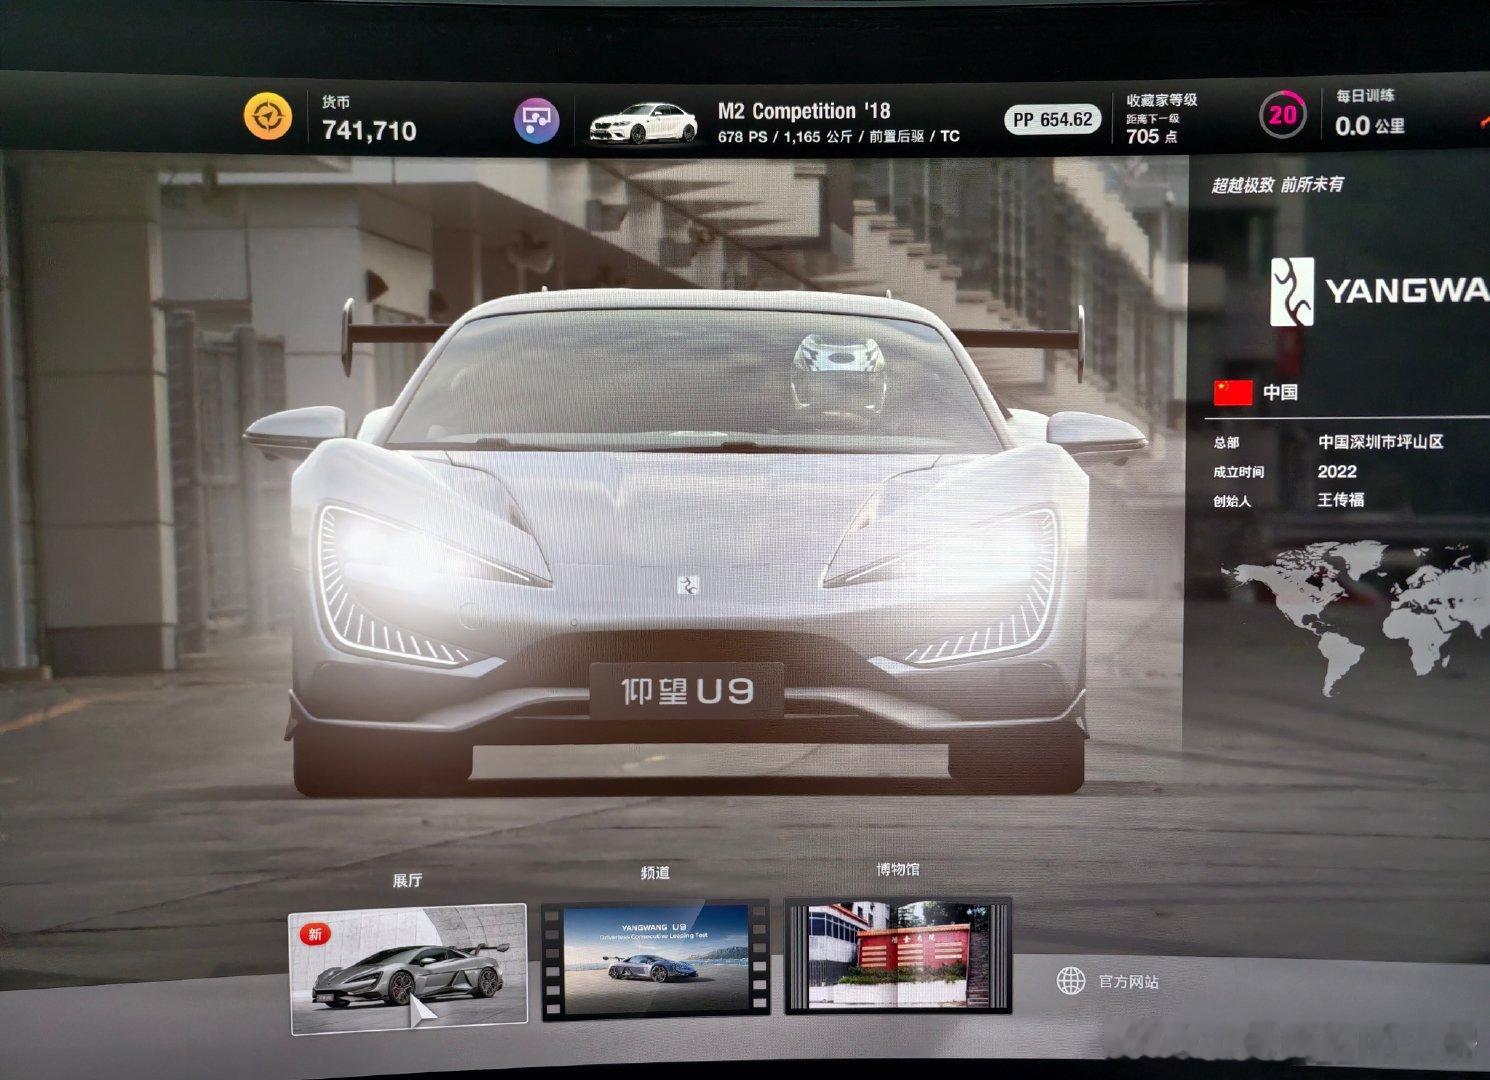Screen dimensions: 1490x1080
Task: Click the gold credits coin icon
Action: point(269,117)
